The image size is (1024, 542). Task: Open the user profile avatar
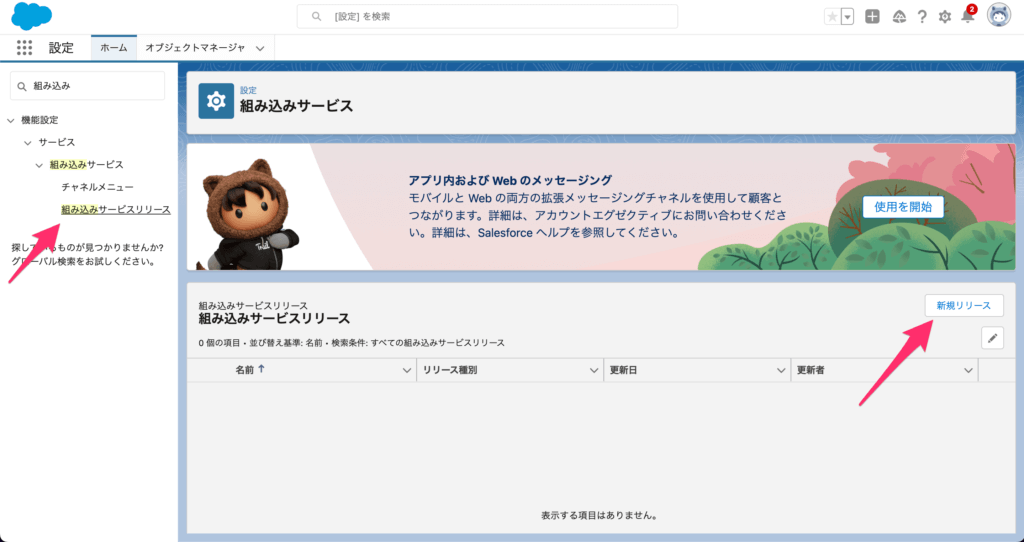[999, 16]
